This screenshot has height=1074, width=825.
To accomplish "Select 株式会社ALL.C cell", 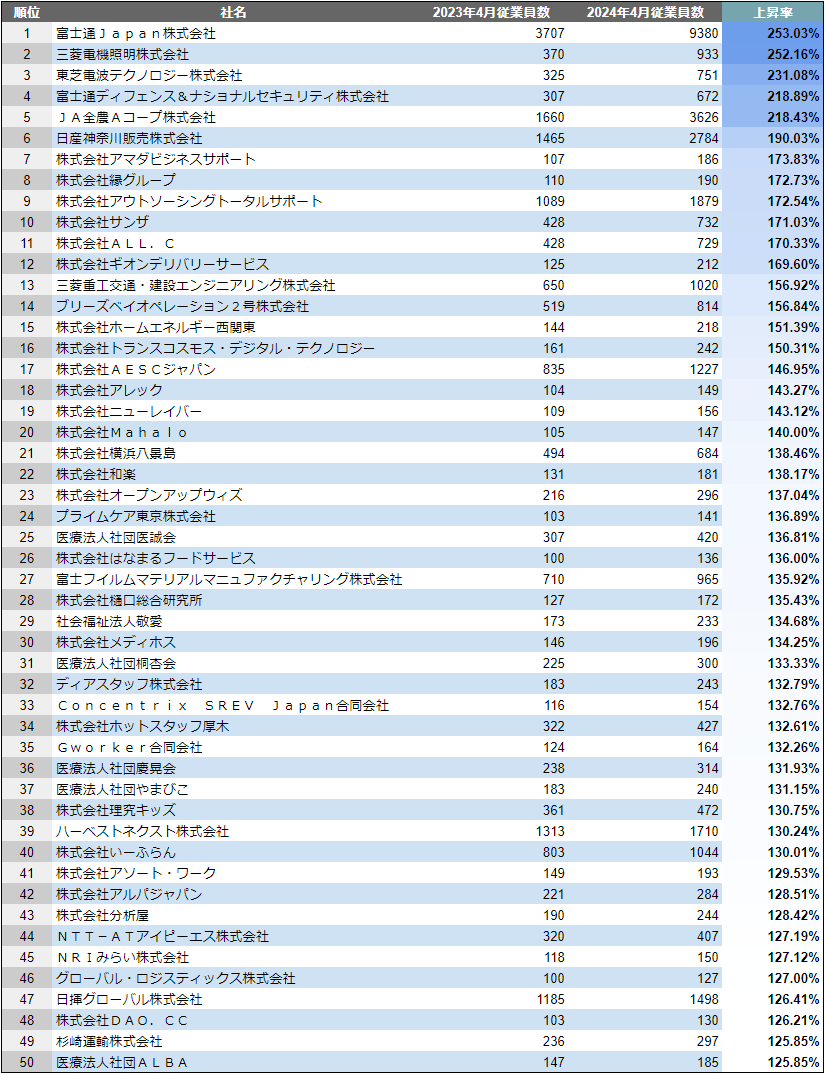I will 116,244.
